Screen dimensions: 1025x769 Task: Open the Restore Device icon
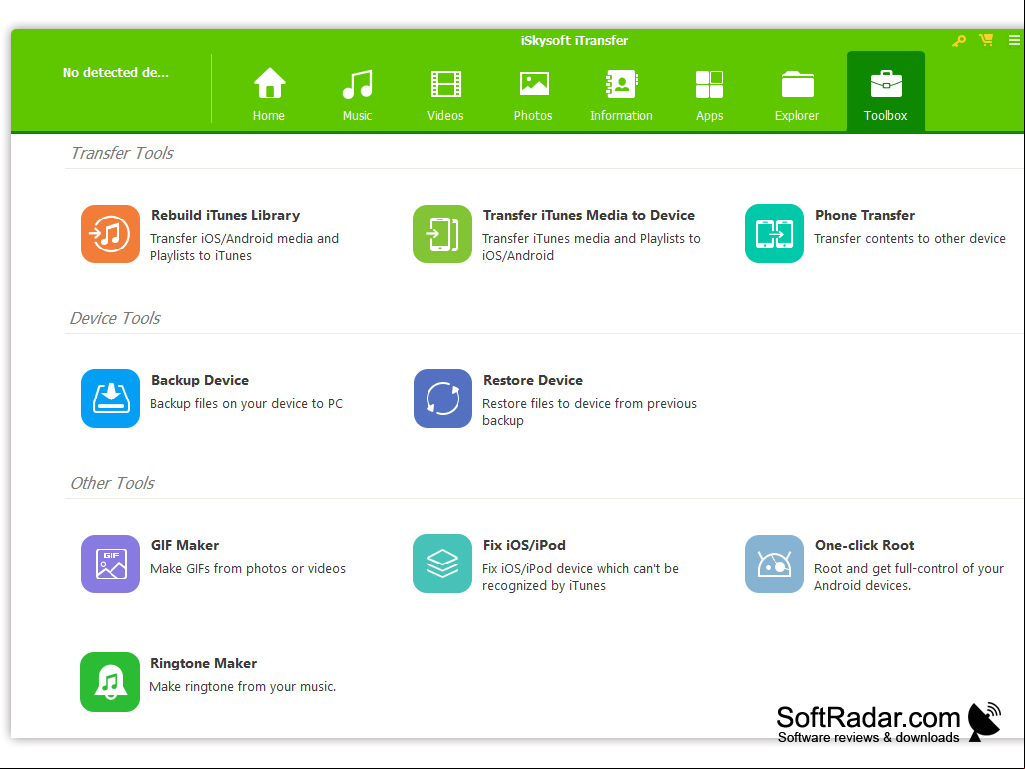click(443, 399)
